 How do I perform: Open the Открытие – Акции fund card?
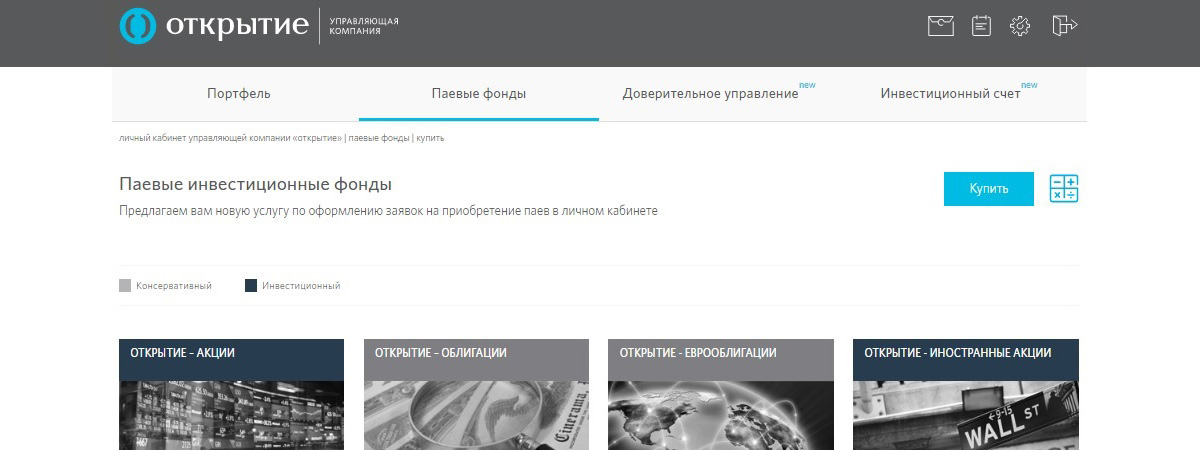[x=231, y=394]
